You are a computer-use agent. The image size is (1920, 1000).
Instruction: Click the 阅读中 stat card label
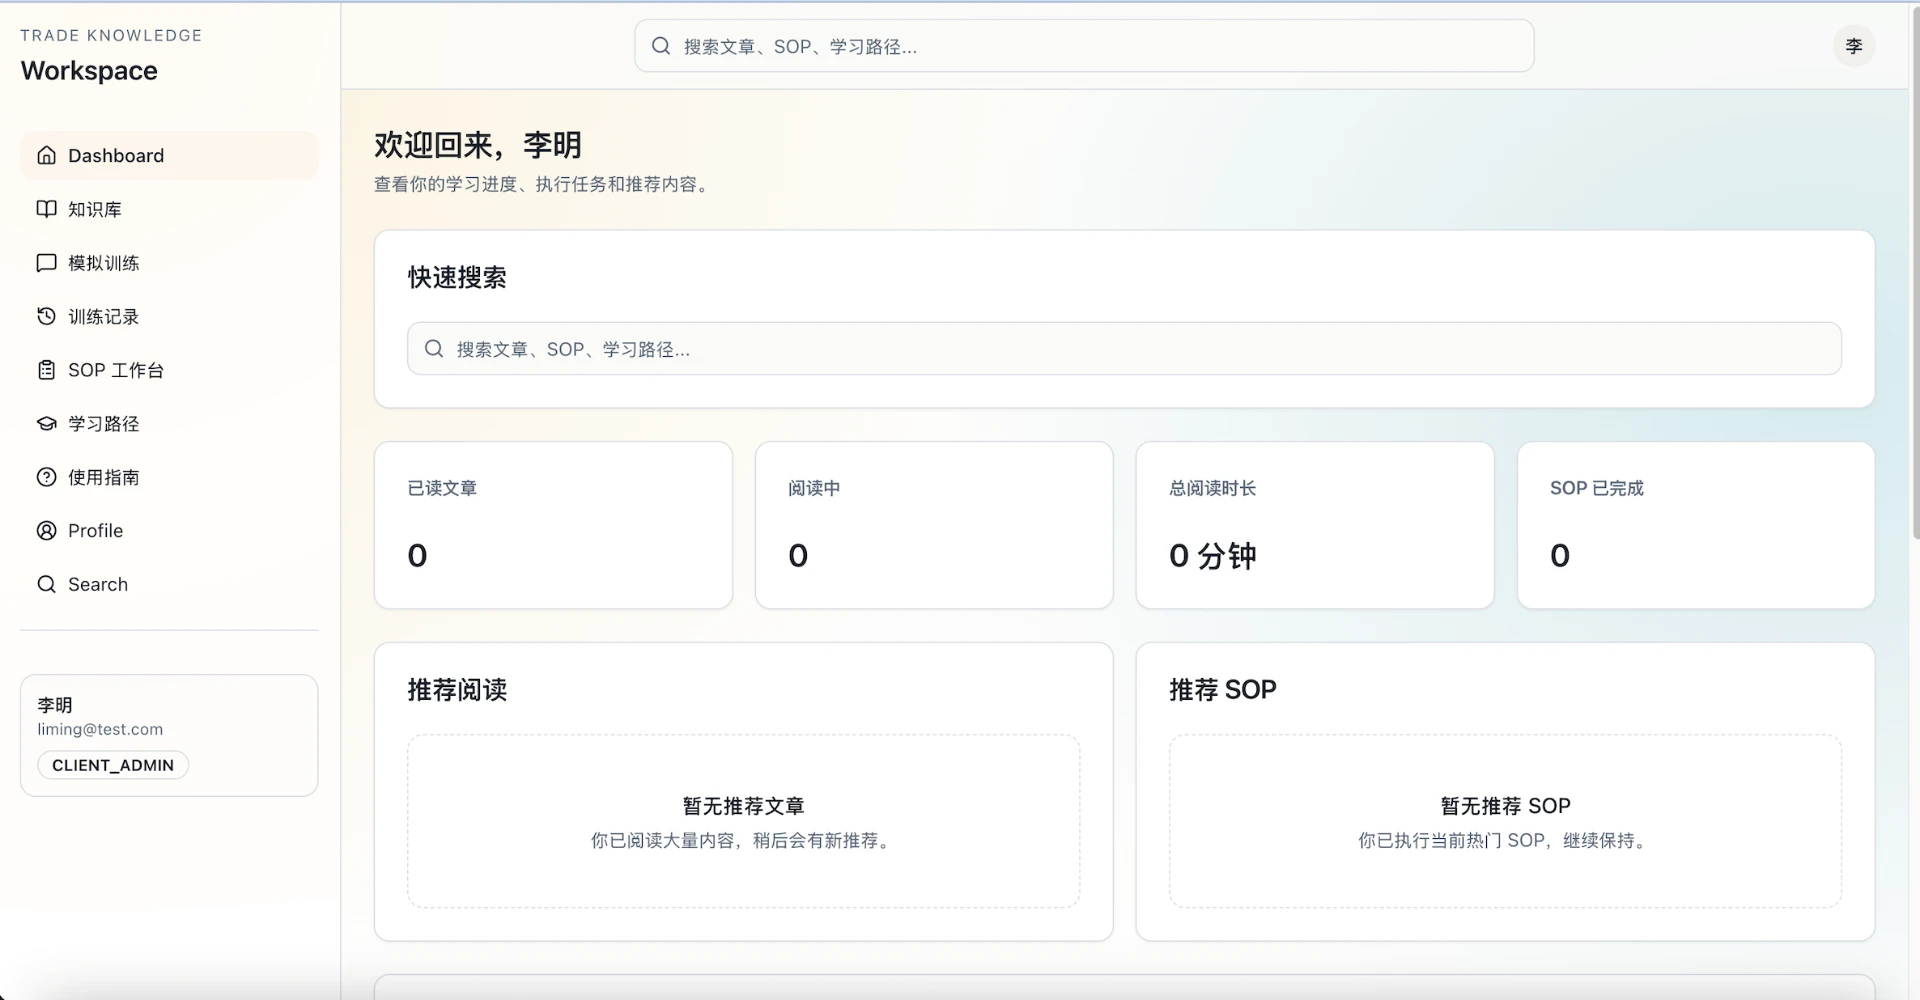814,488
